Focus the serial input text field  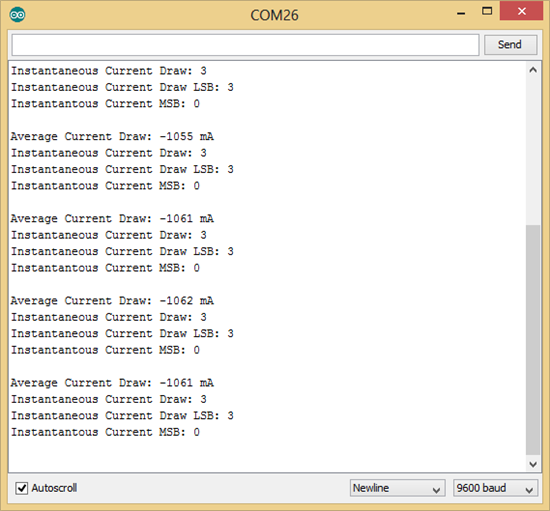tap(246, 45)
